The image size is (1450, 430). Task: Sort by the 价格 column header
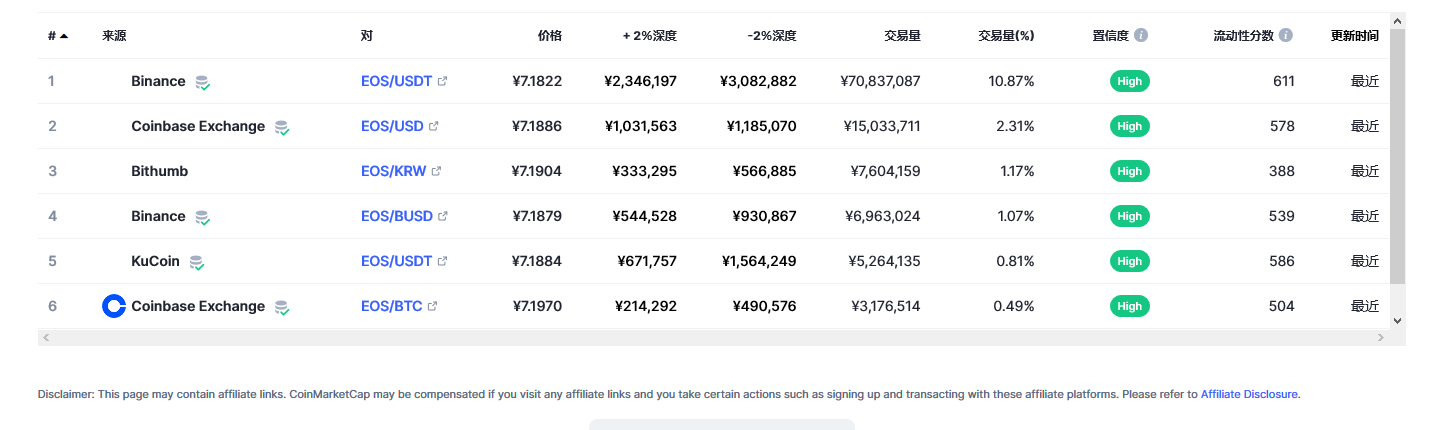pos(549,35)
